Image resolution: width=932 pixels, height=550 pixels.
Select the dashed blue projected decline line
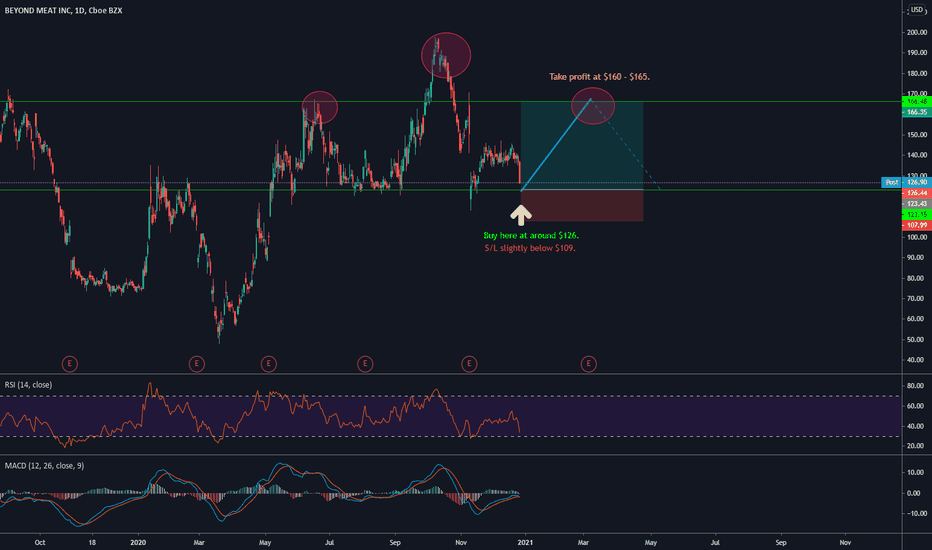click(x=625, y=144)
